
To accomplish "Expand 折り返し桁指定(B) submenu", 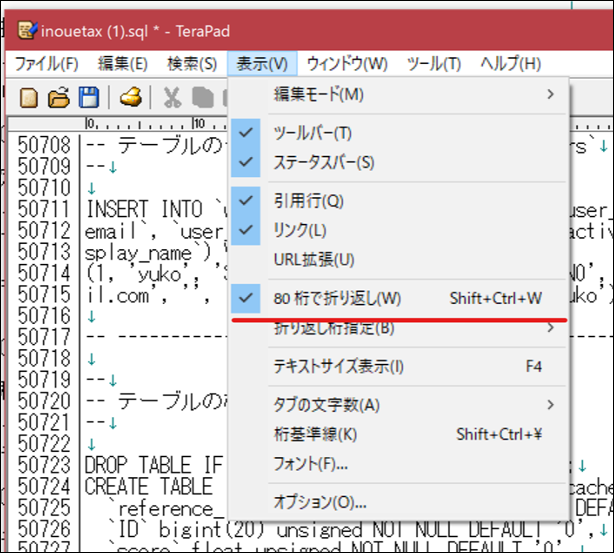I will (x=398, y=328).
